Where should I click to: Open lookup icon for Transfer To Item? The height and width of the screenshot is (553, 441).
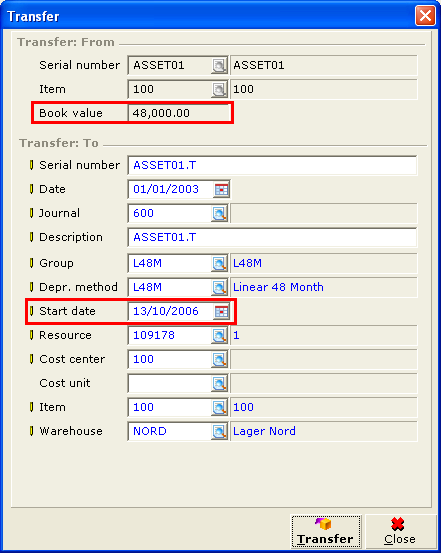[219, 408]
